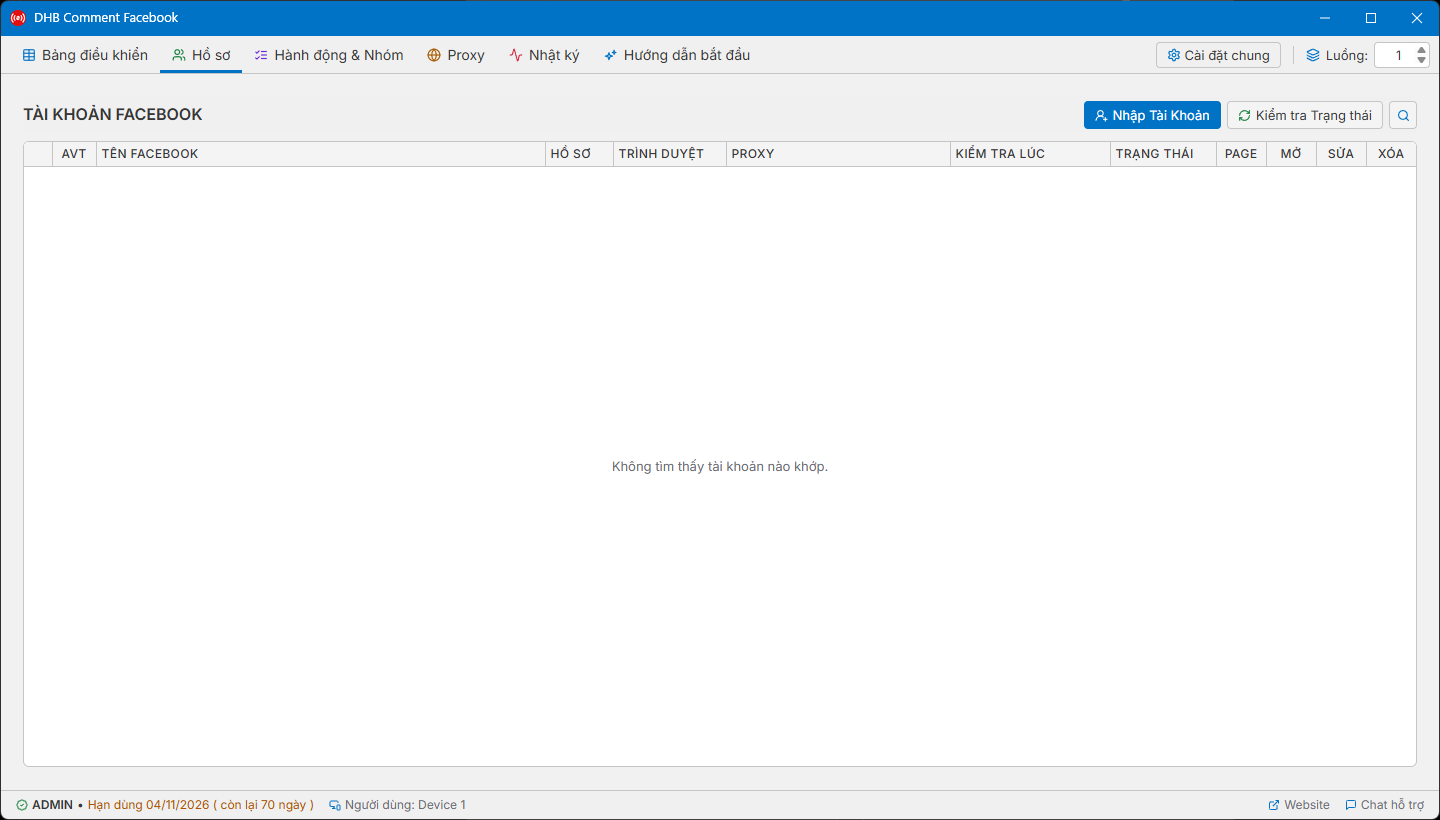Click the KIỂM TRA LÚC column header
This screenshot has height=820, width=1440.
(1030, 154)
